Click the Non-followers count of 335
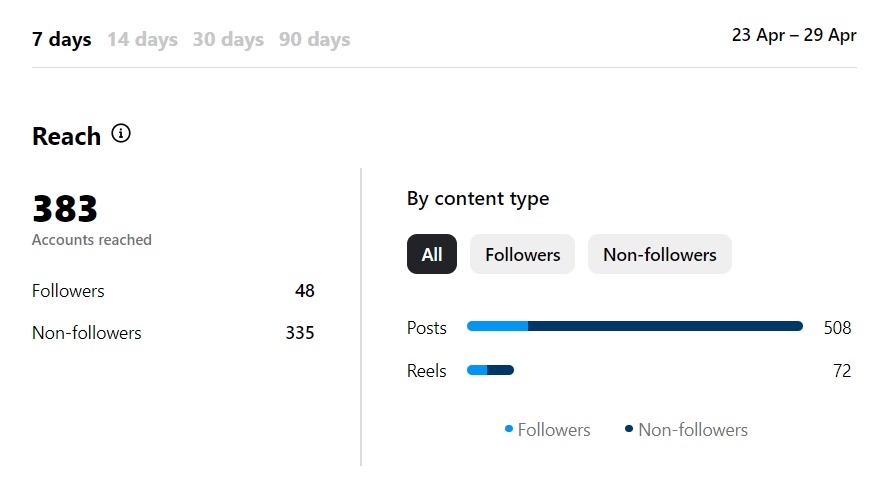The width and height of the screenshot is (886, 482). pos(299,333)
